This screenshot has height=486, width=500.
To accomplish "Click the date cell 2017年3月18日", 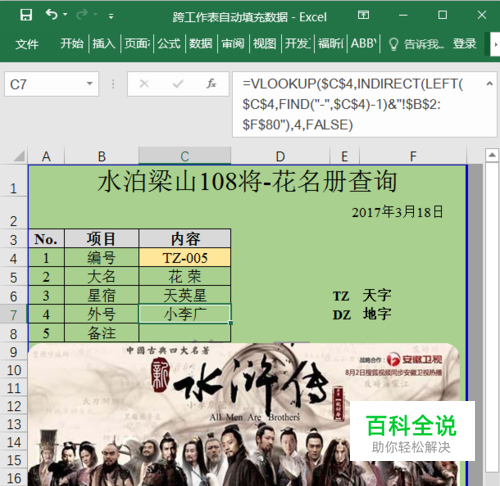I will tap(397, 212).
